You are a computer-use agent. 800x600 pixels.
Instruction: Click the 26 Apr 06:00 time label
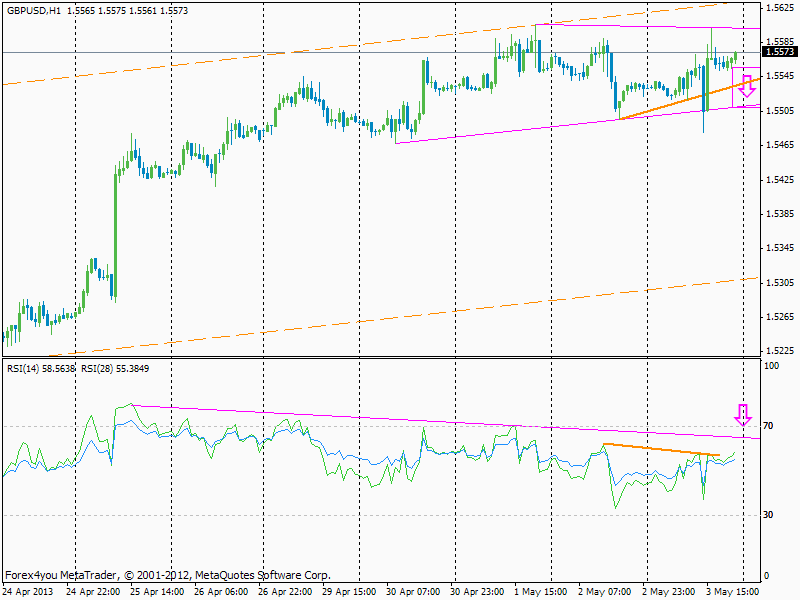[221, 592]
